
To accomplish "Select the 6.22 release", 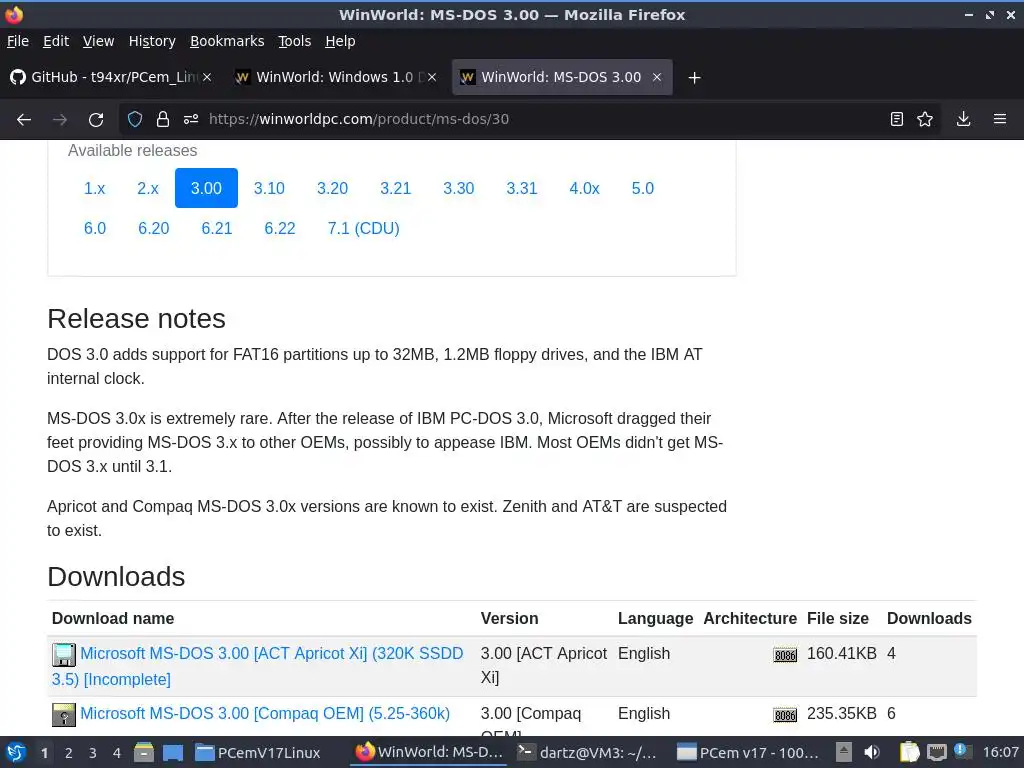I will point(280,228).
